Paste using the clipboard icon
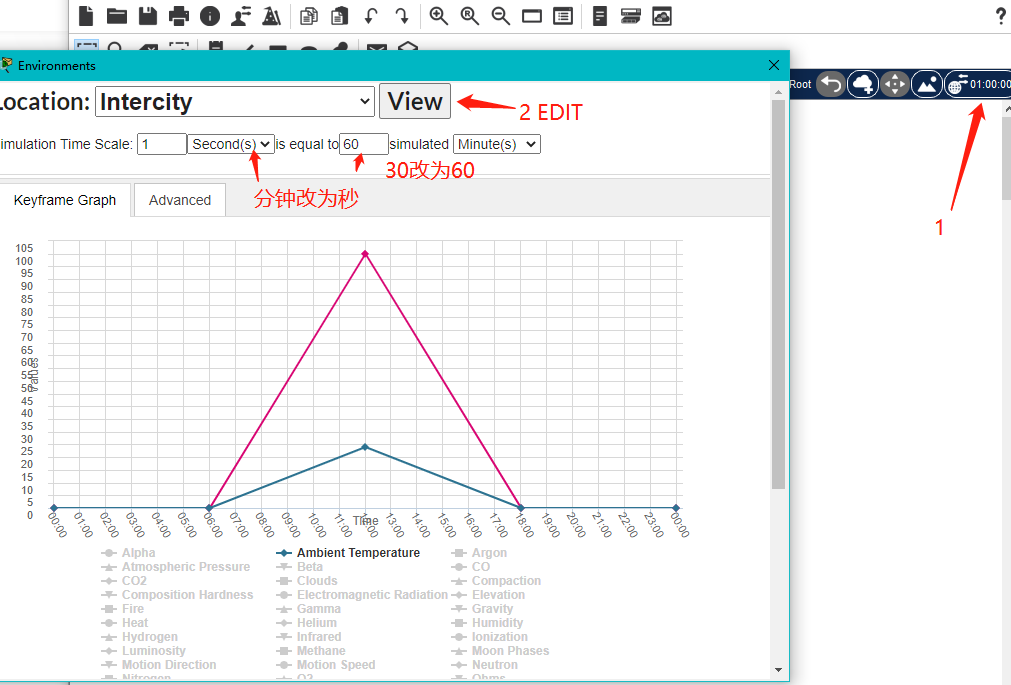 [x=339, y=15]
